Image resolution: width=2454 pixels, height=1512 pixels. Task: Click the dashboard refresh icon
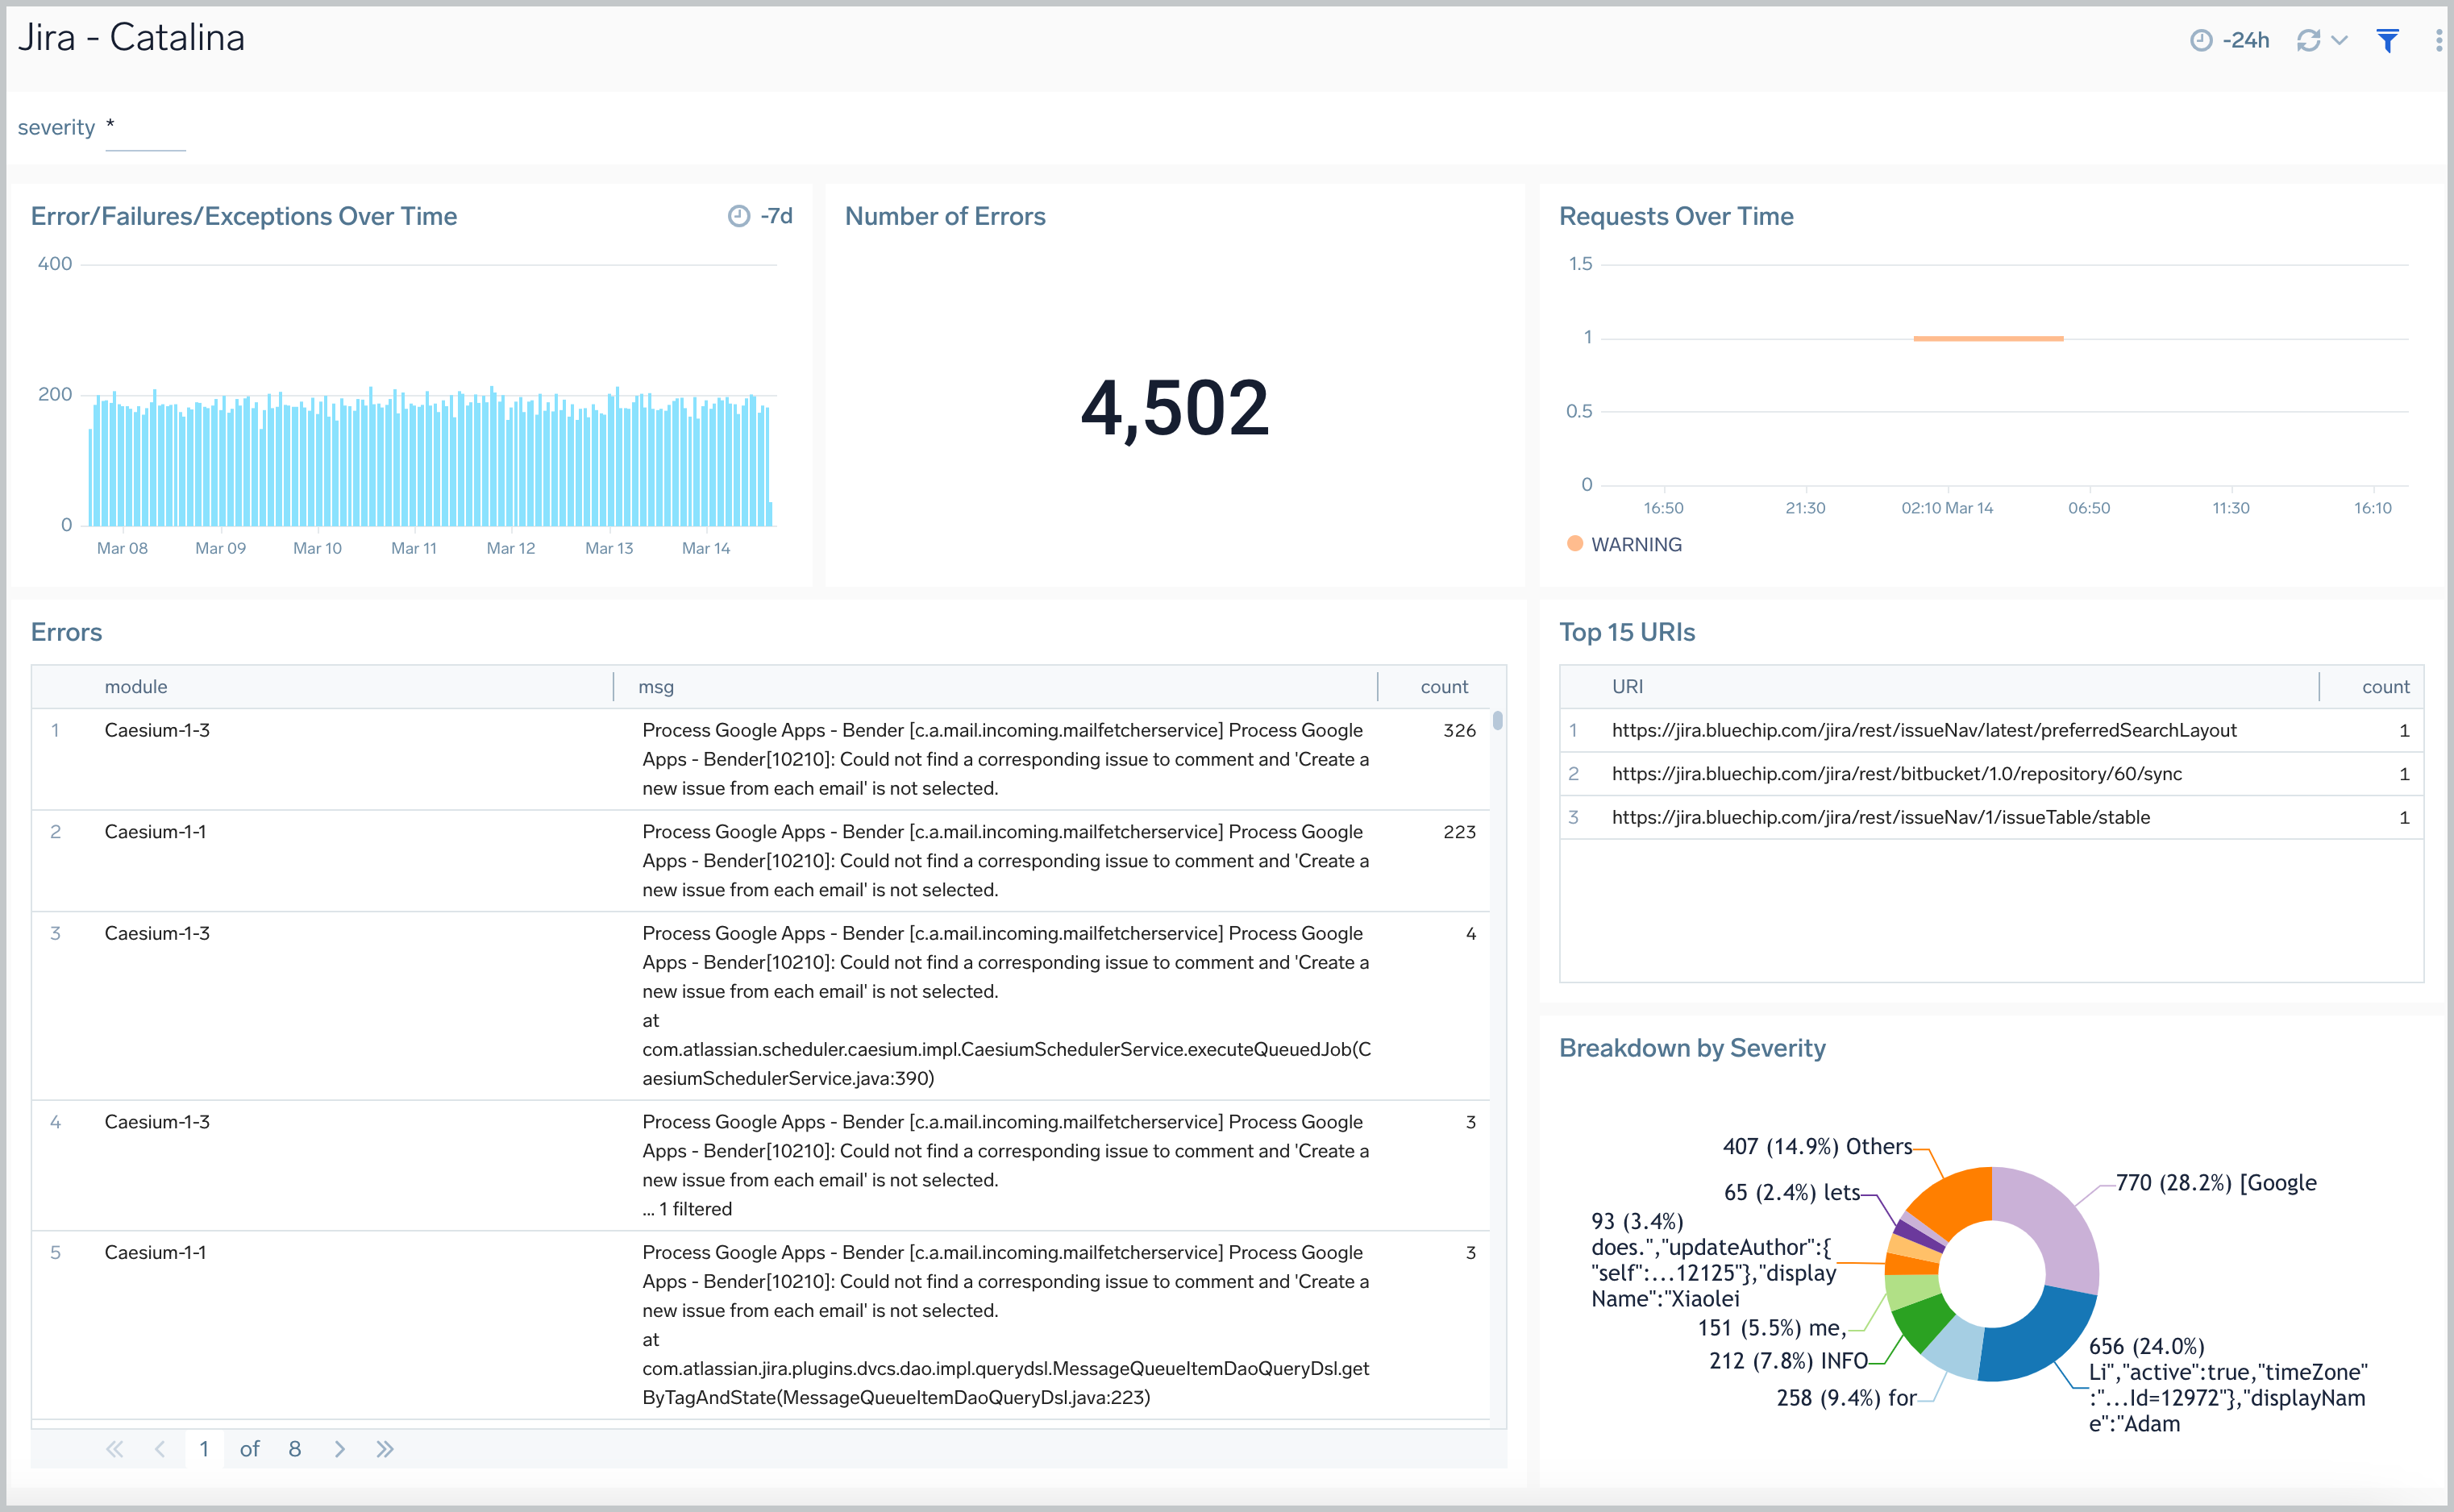click(2308, 40)
